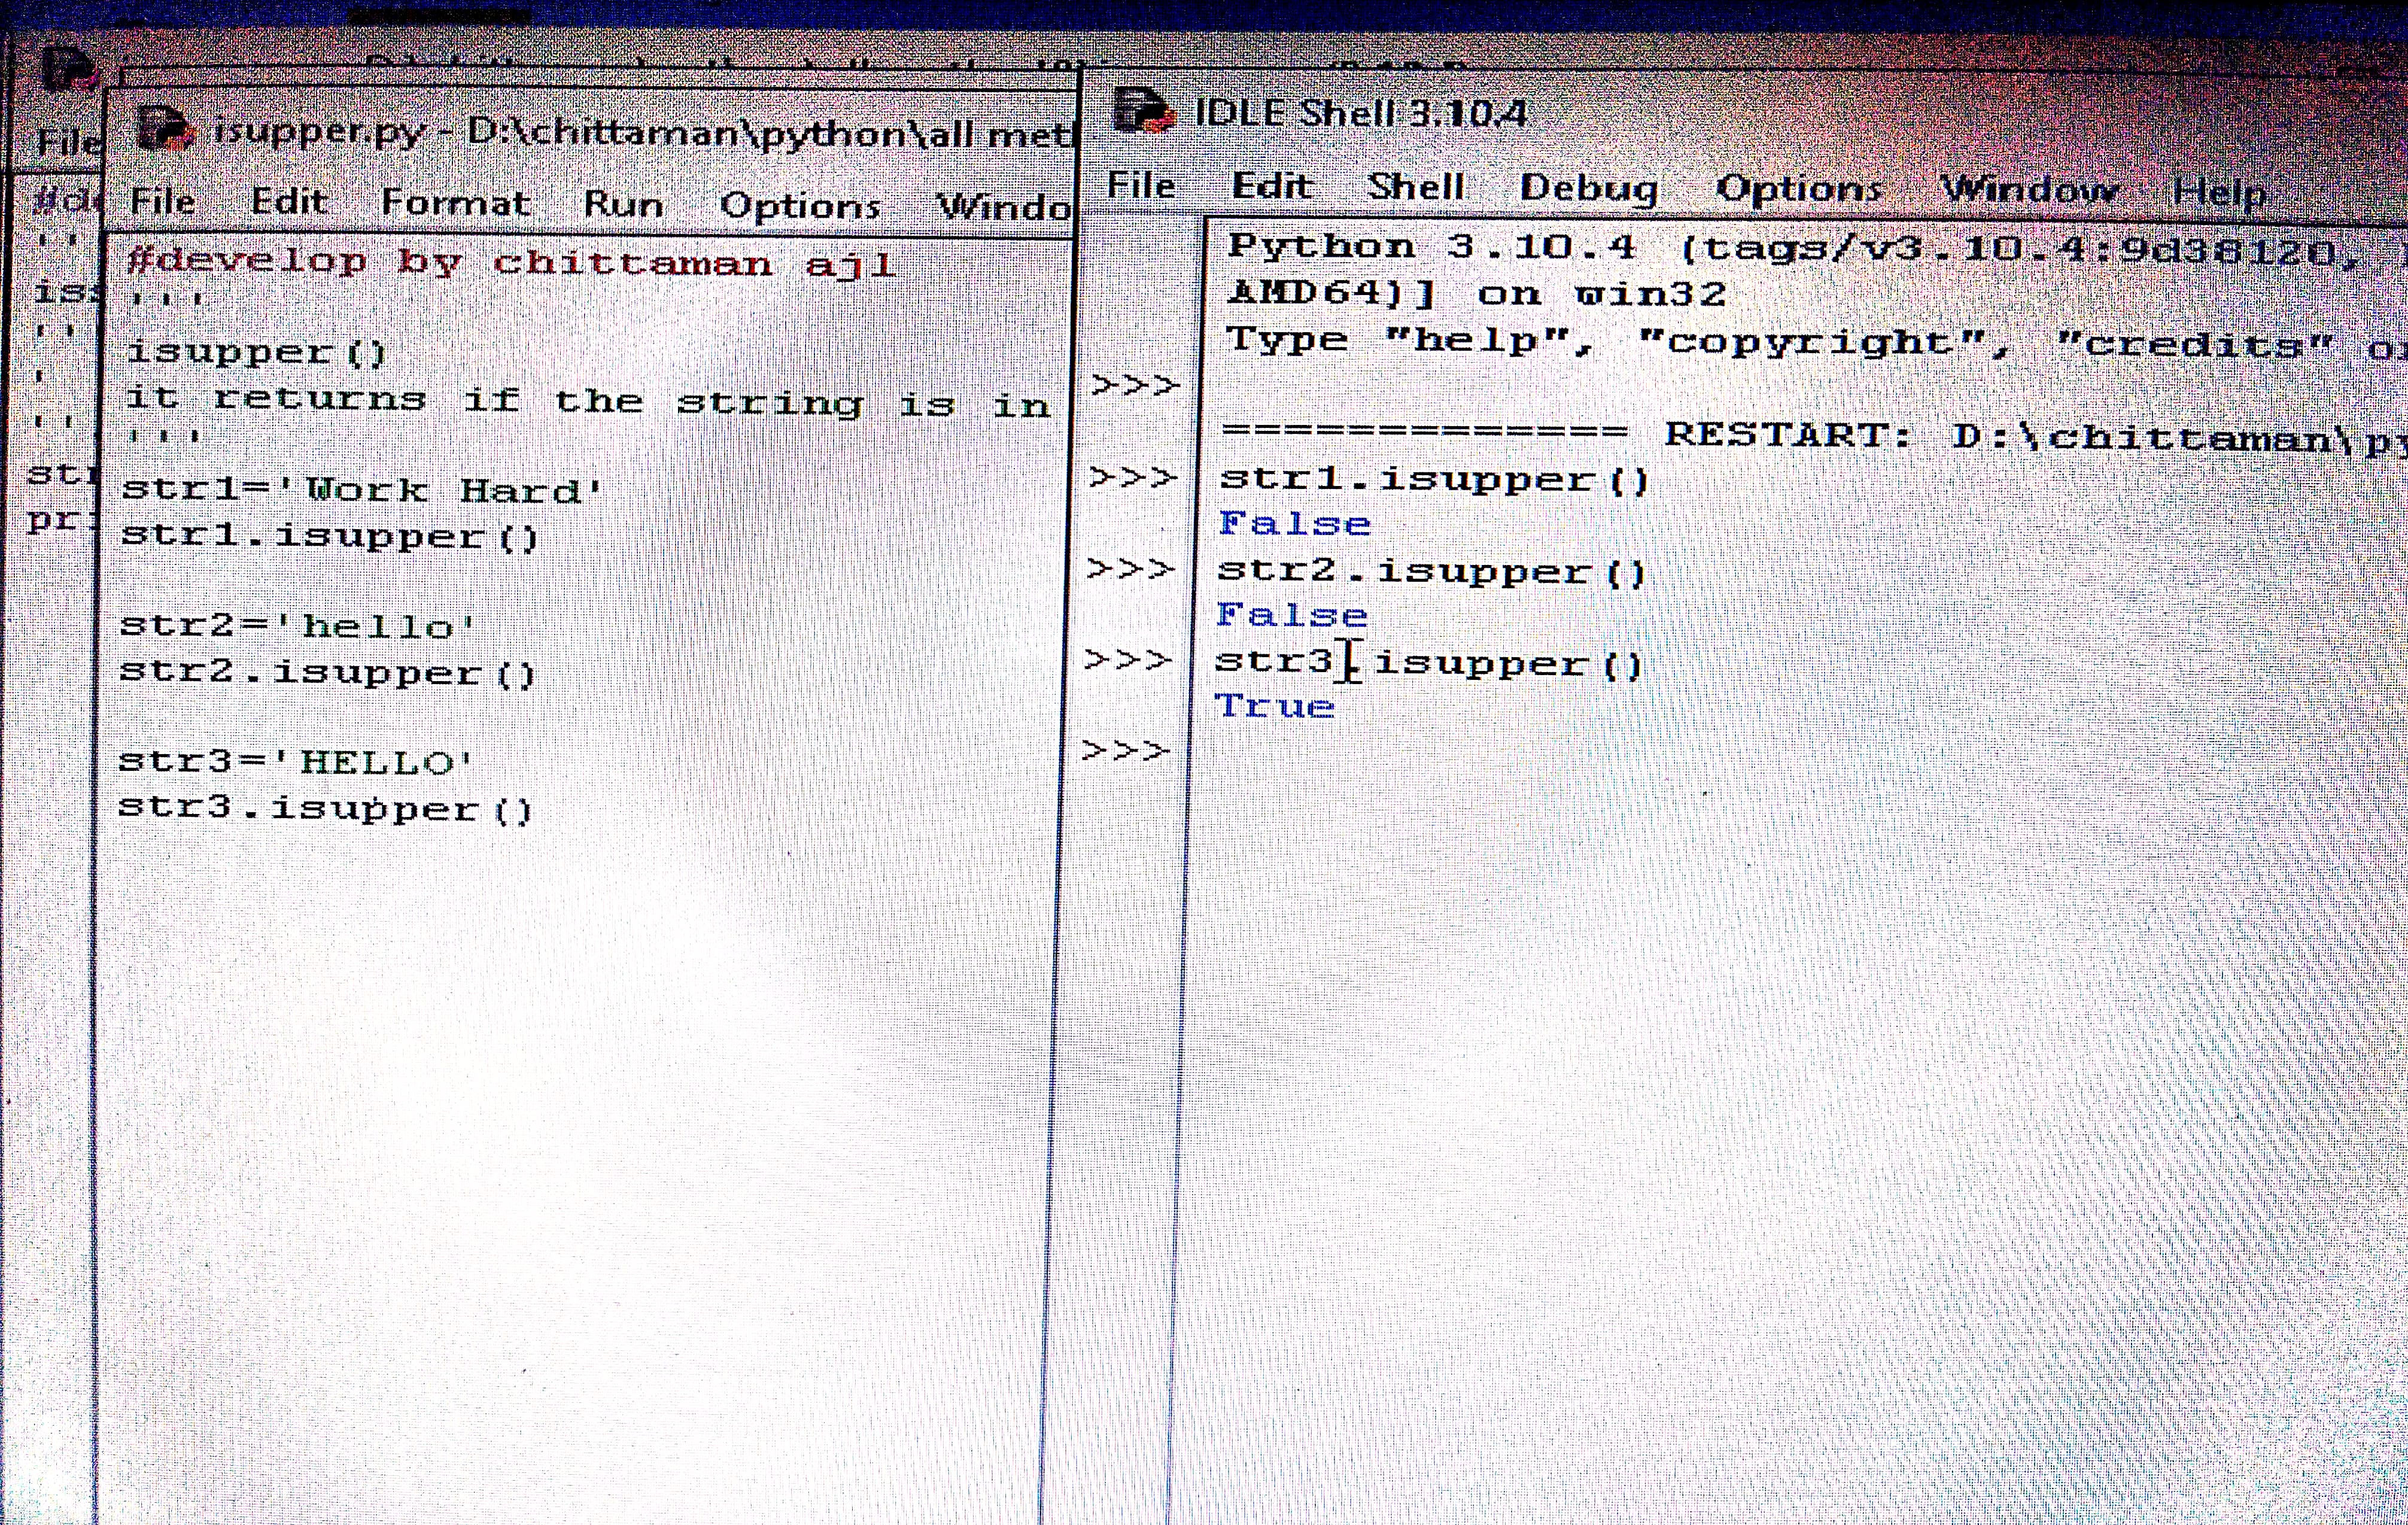Open Run menu in isupper.py editor
The height and width of the screenshot is (1525, 2408).
[x=623, y=204]
